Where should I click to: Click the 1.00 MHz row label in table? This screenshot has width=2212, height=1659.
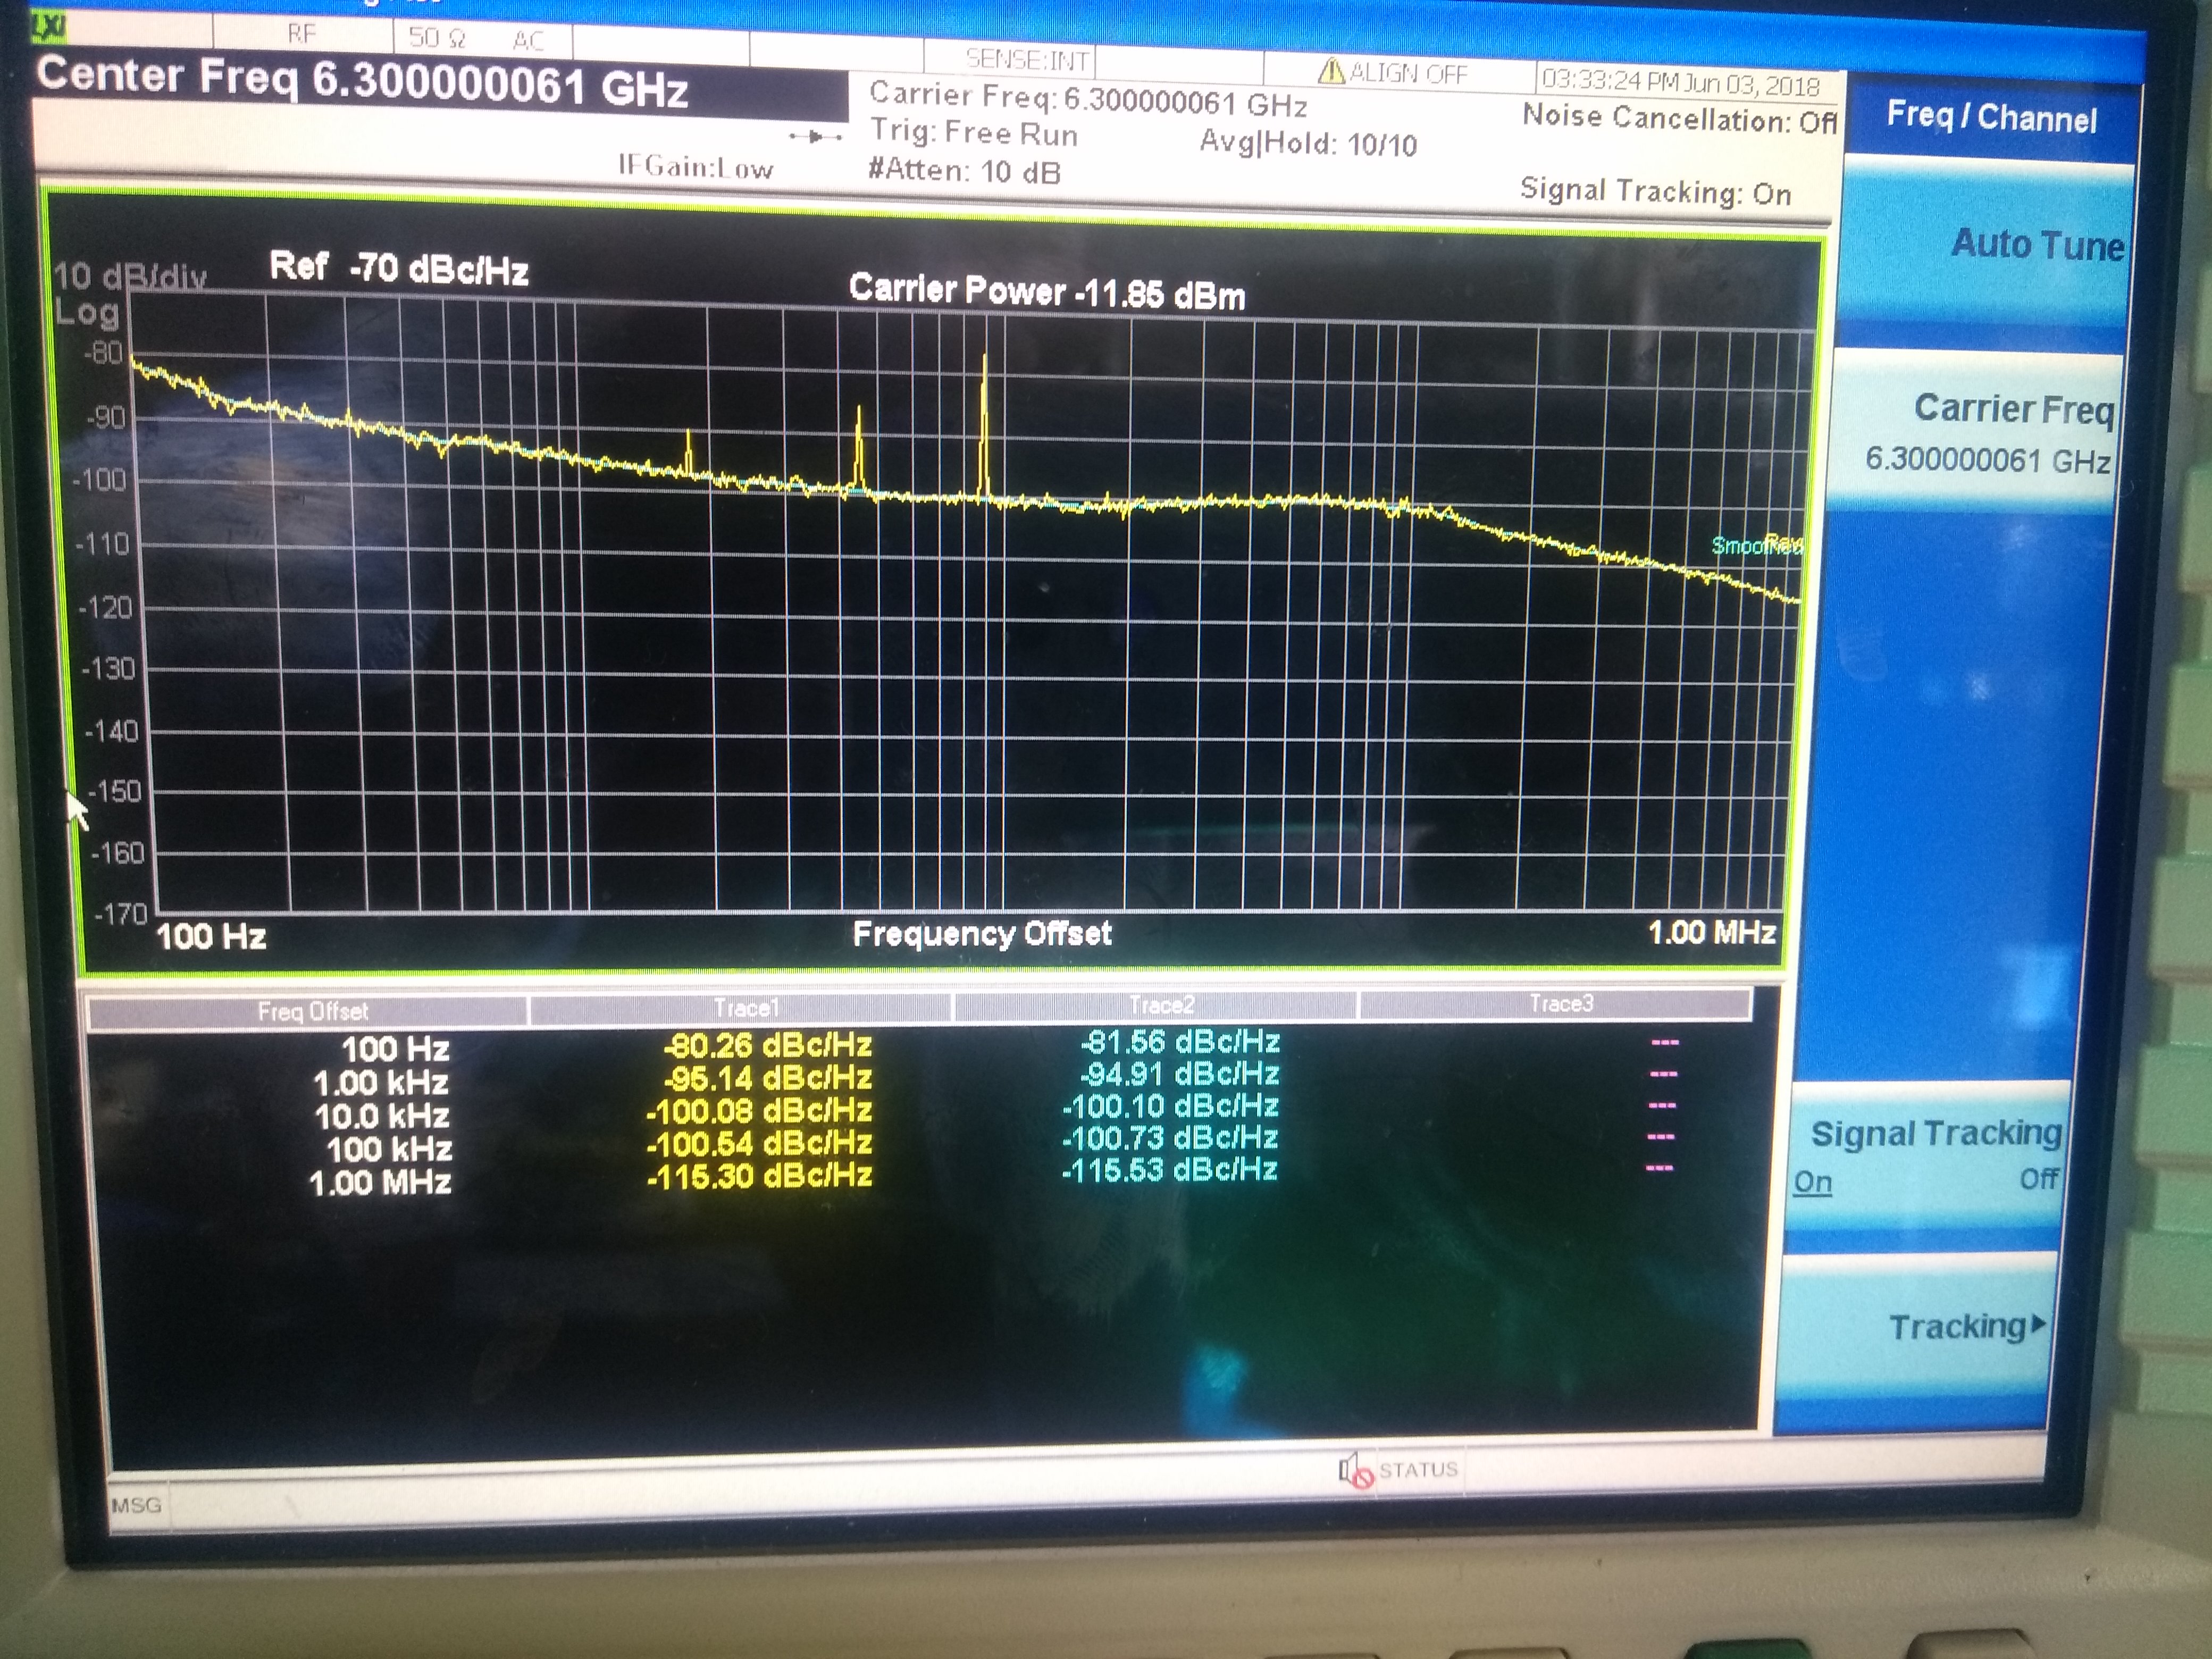(x=380, y=1182)
